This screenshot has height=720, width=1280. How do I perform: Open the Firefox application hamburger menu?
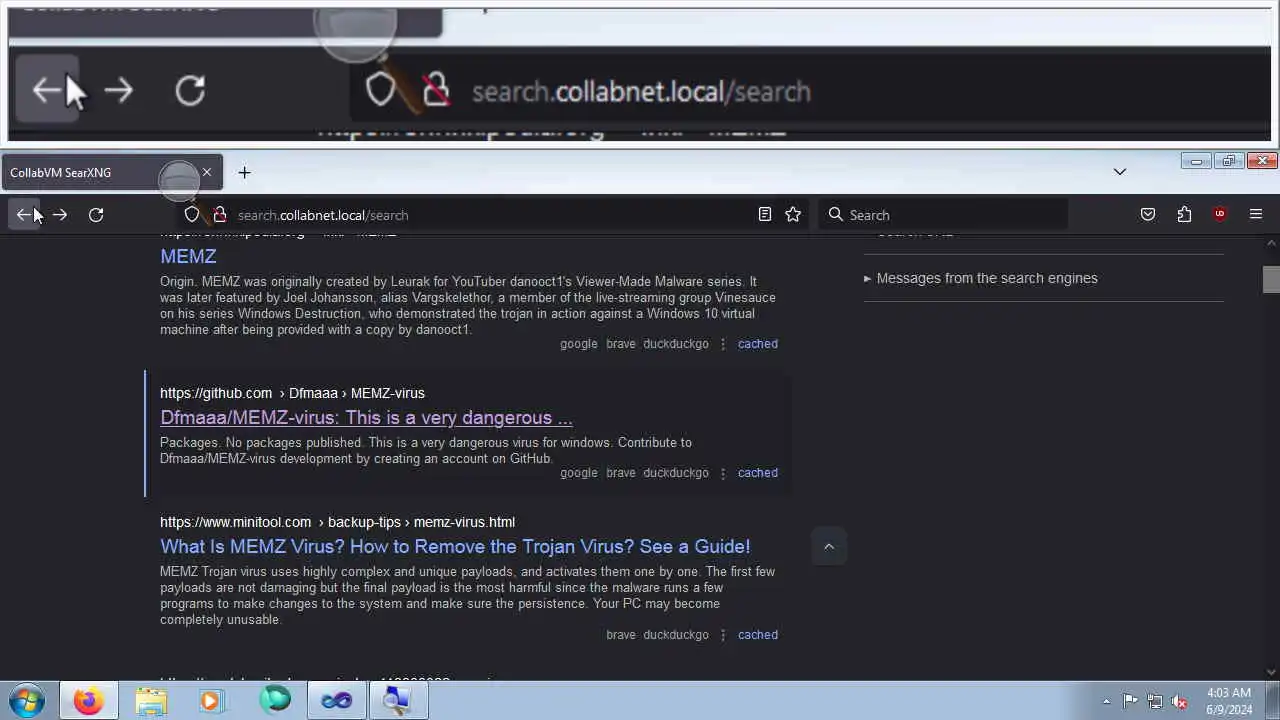coord(1256,215)
